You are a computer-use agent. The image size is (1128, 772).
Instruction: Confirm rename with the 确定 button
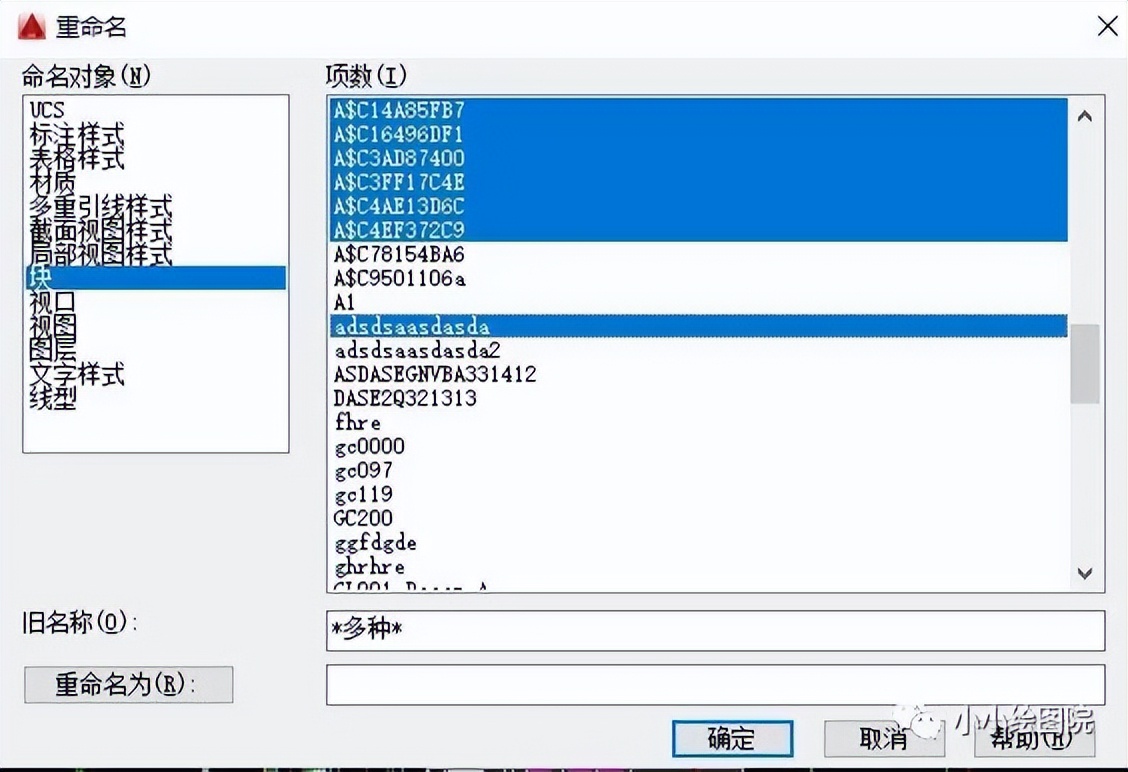click(732, 739)
